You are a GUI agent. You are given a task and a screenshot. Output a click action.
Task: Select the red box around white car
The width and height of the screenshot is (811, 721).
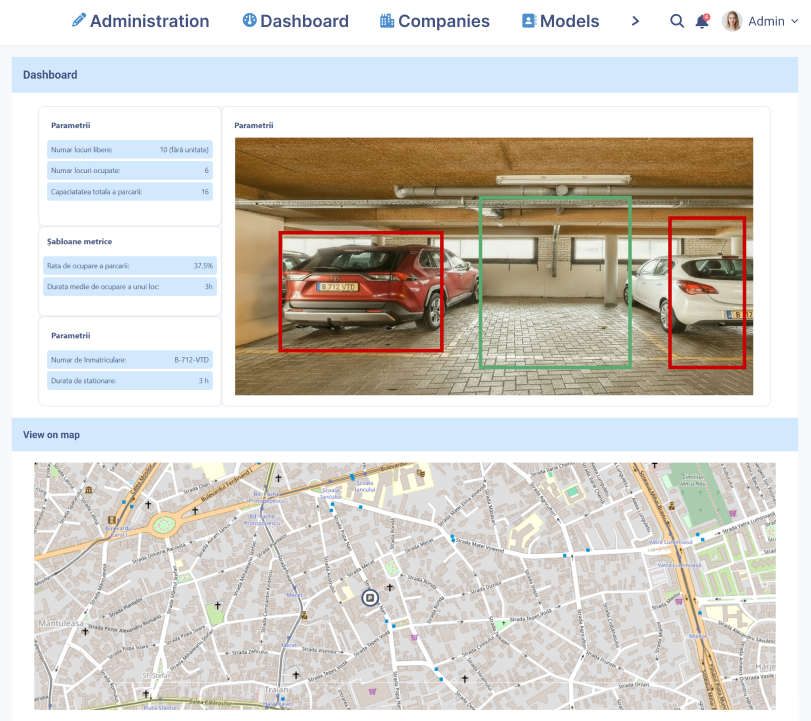[x=707, y=292]
